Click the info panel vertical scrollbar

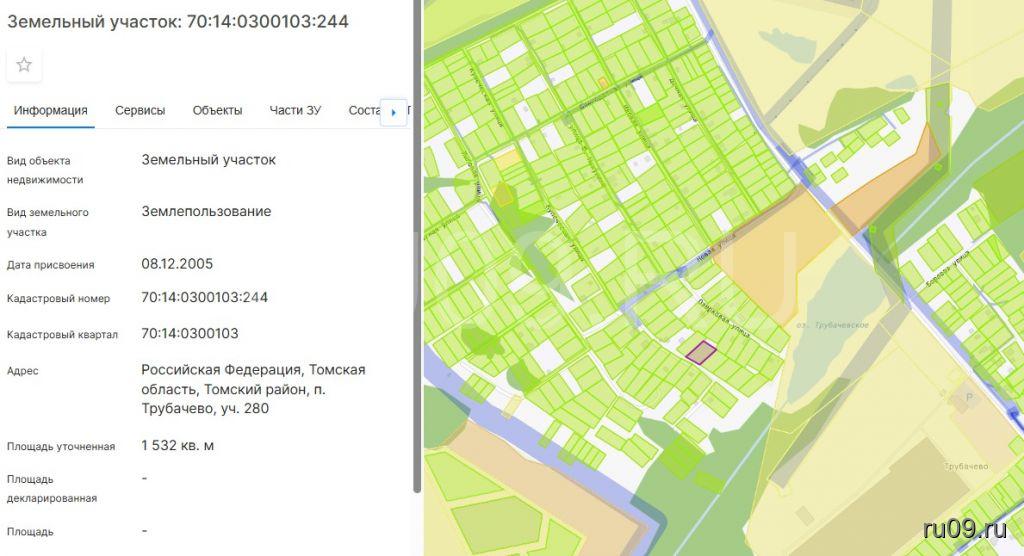pos(417,250)
